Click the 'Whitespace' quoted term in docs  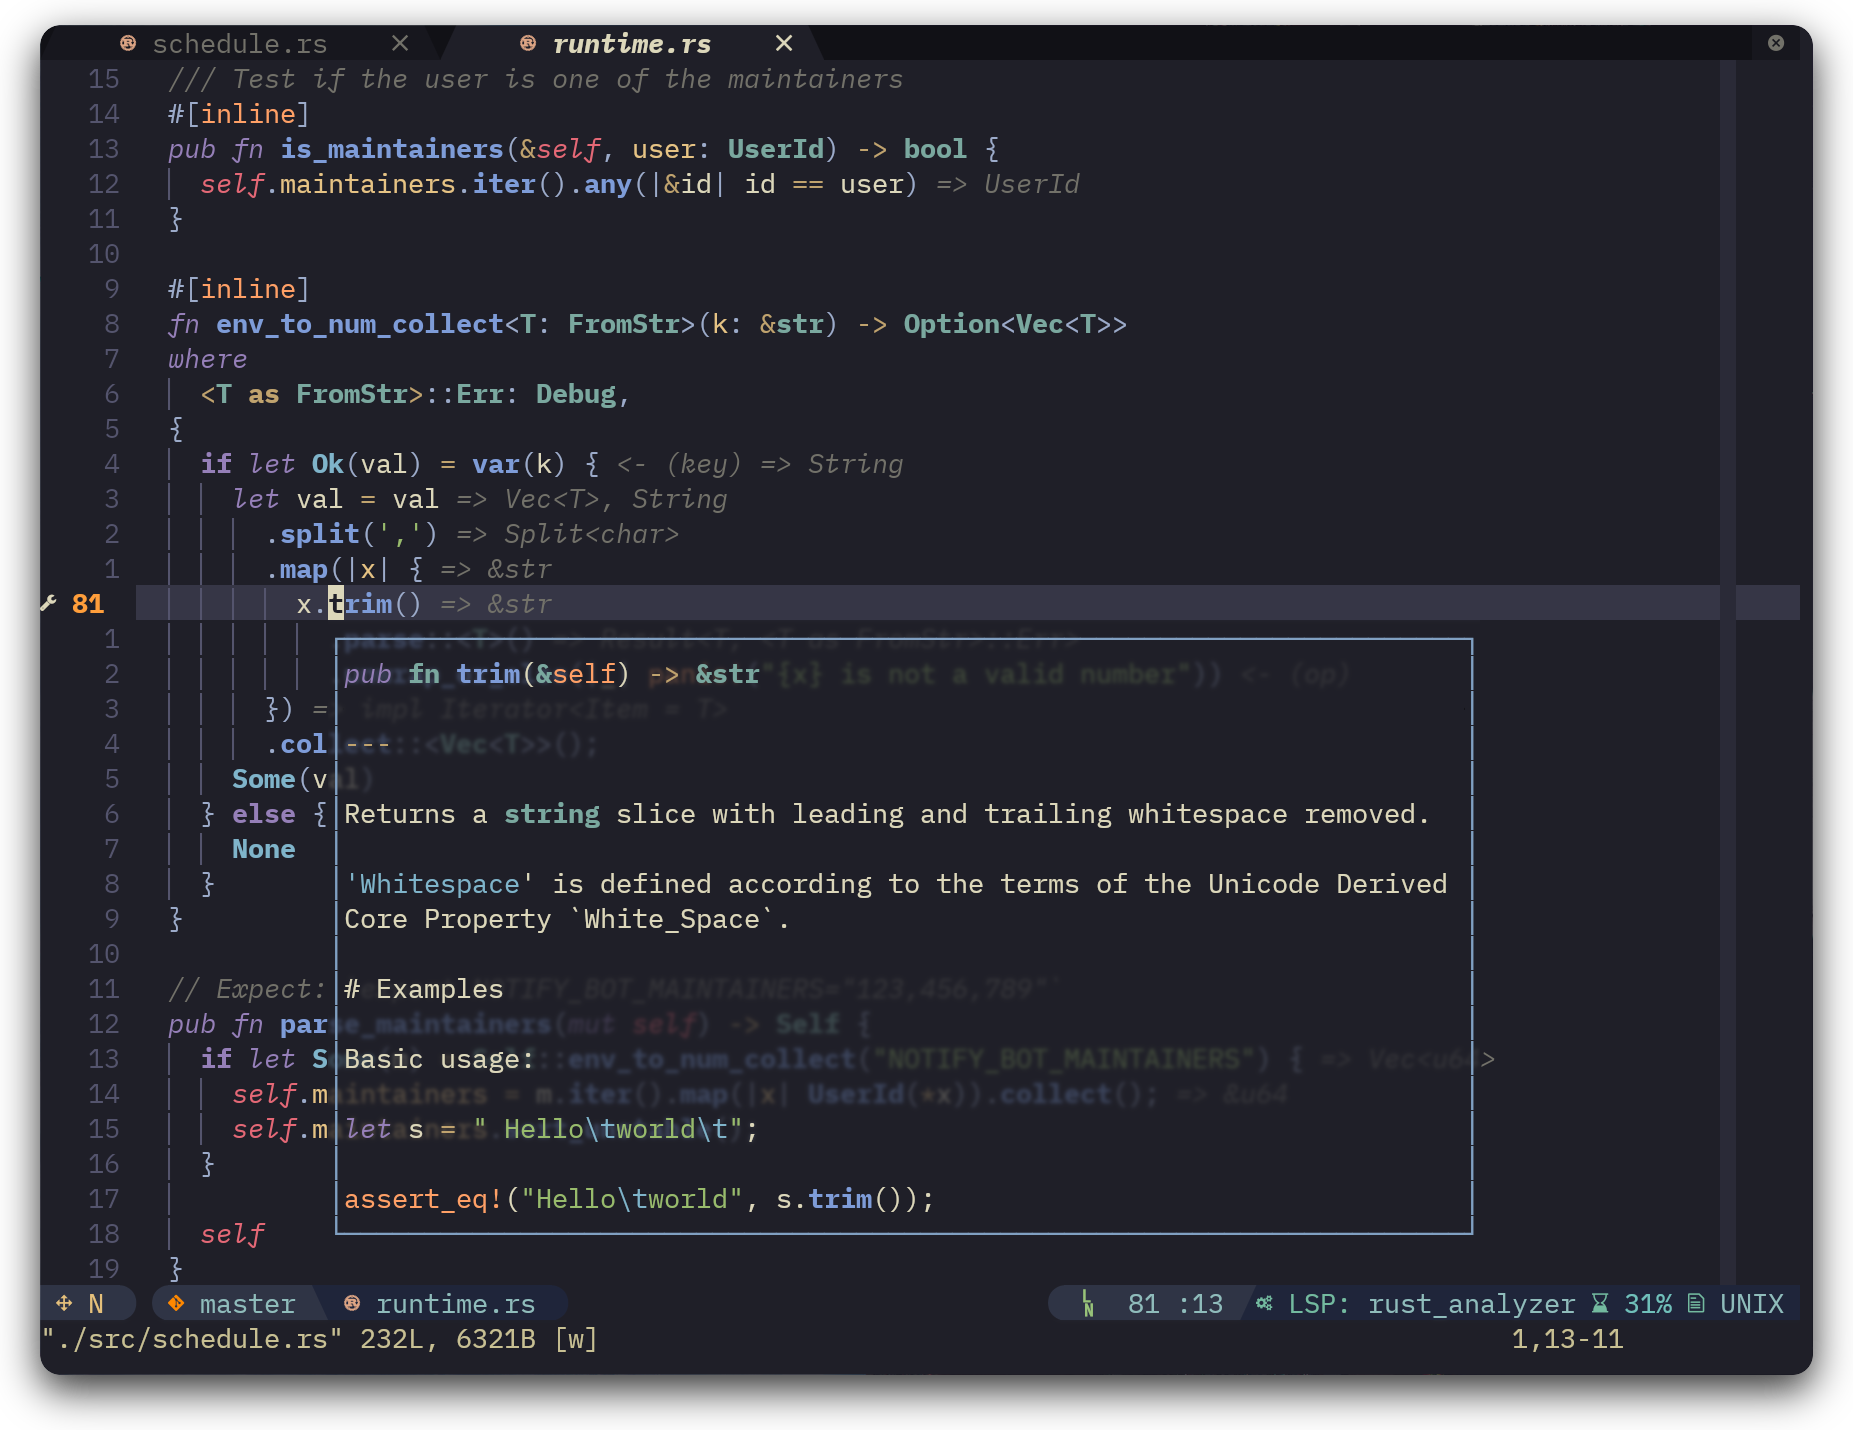tap(440, 884)
